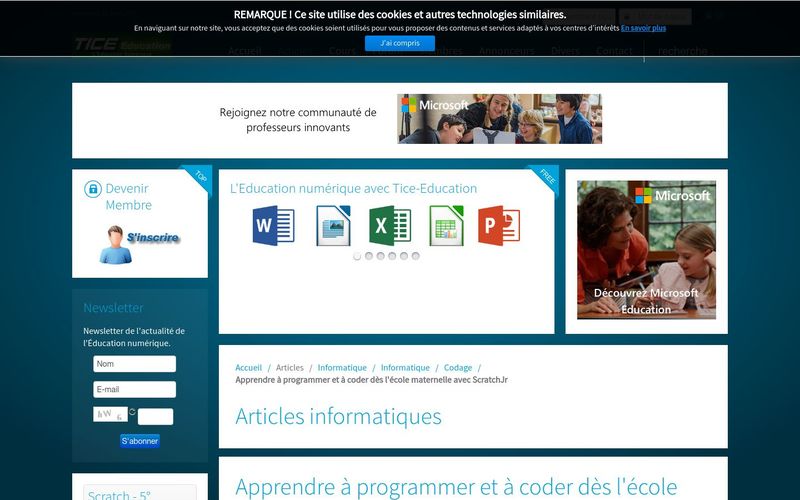Open the Informatique breadcrumb right after Articles
This screenshot has width=800, height=500.
pyautogui.click(x=342, y=368)
